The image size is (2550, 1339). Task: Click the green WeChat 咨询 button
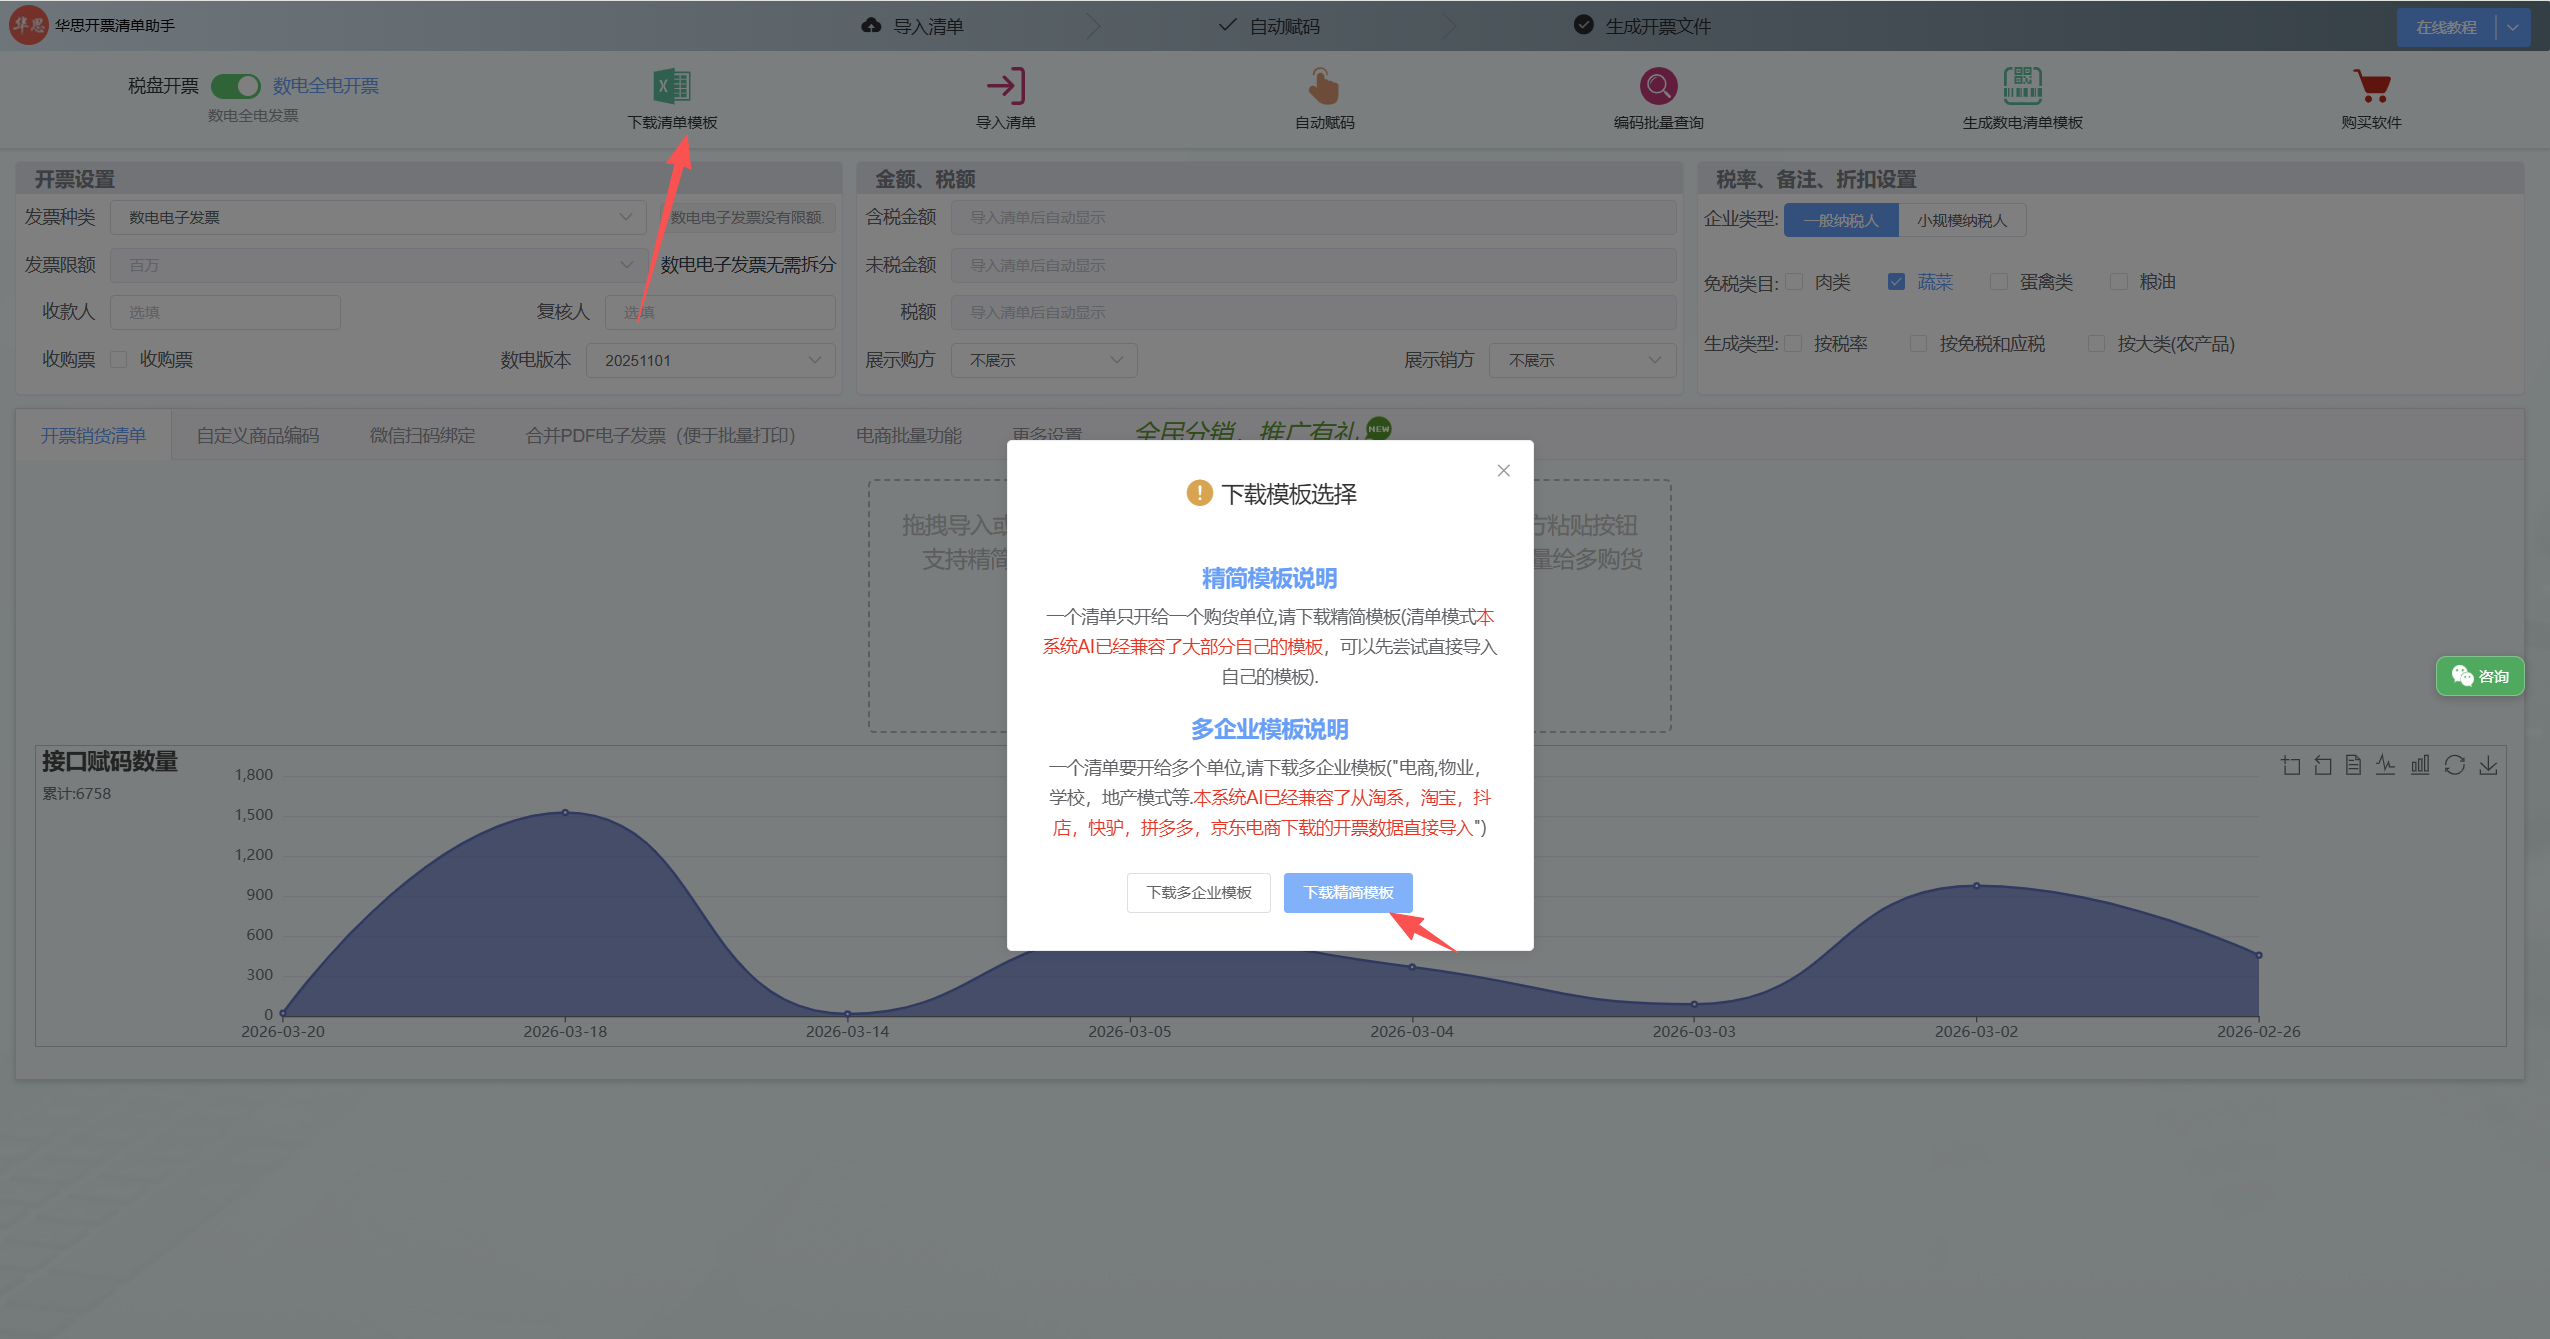2480,677
